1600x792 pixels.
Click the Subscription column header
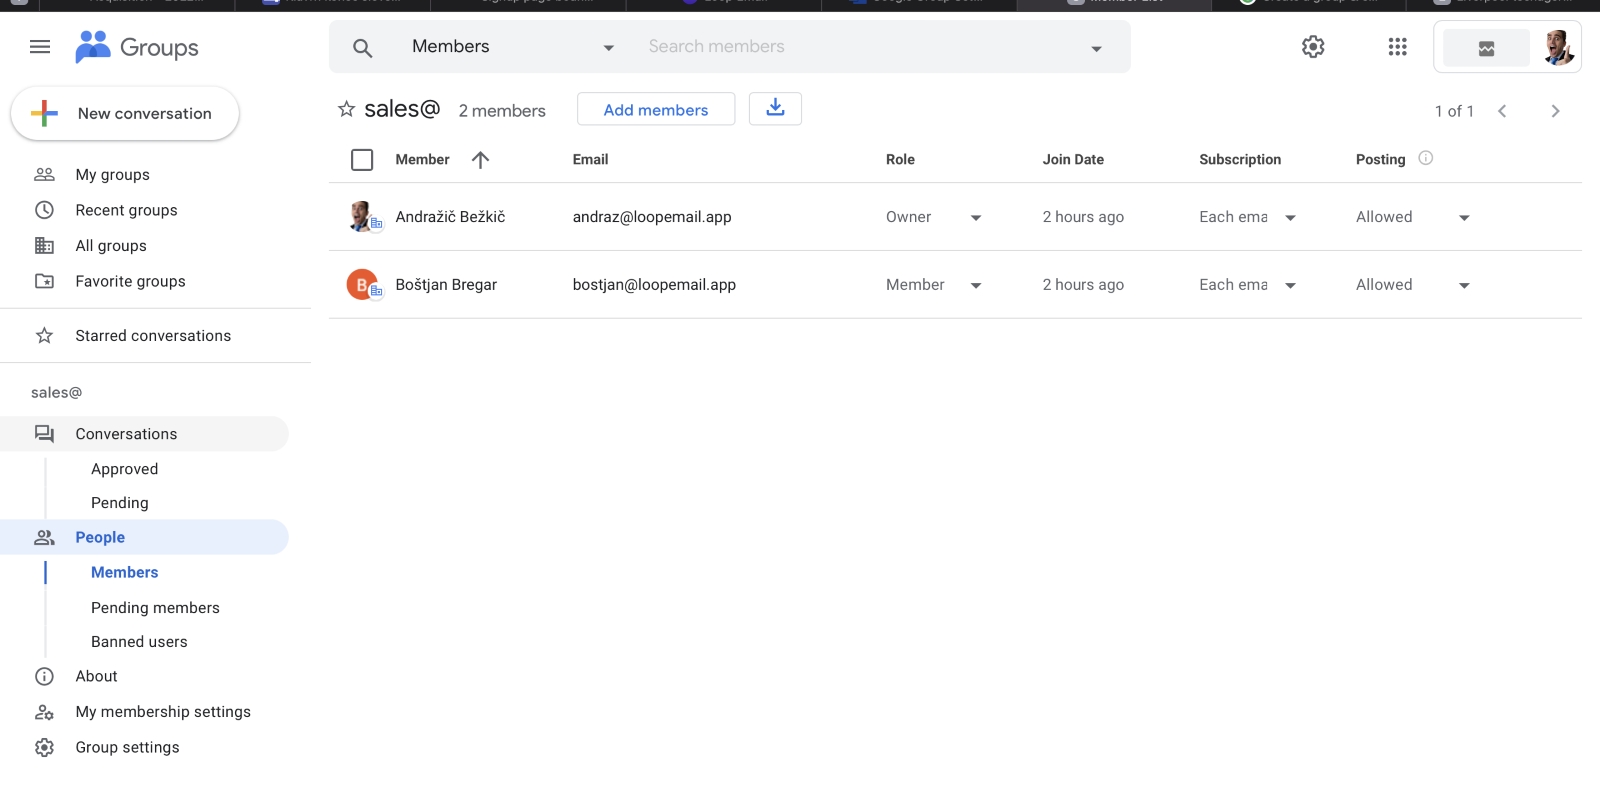[x=1240, y=160]
